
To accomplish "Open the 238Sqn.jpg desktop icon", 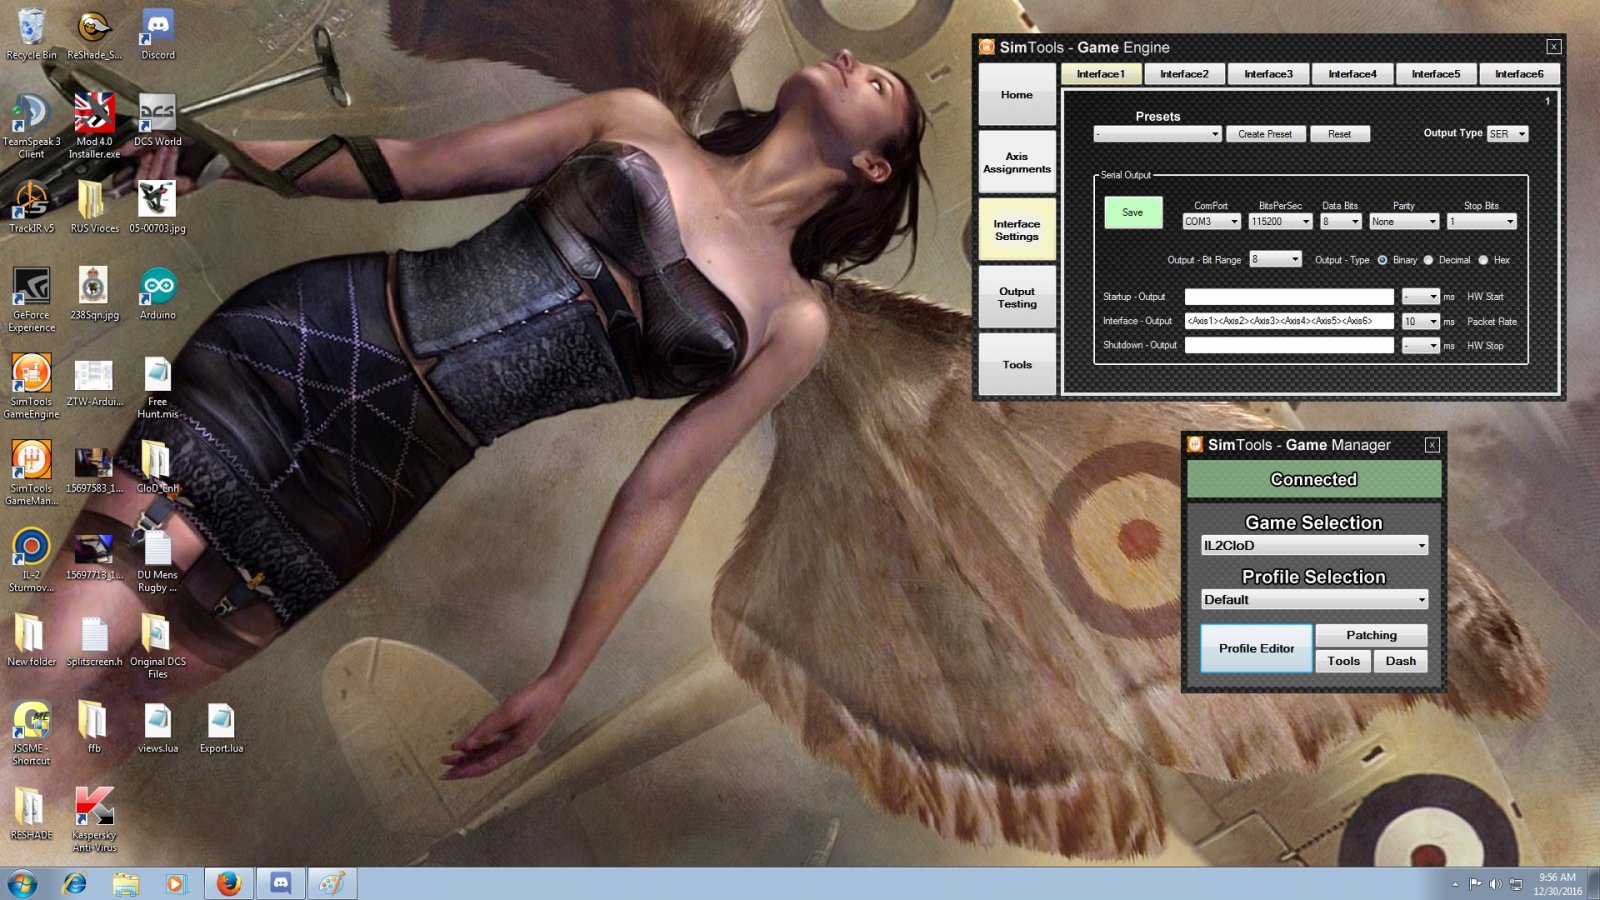I will coord(94,293).
